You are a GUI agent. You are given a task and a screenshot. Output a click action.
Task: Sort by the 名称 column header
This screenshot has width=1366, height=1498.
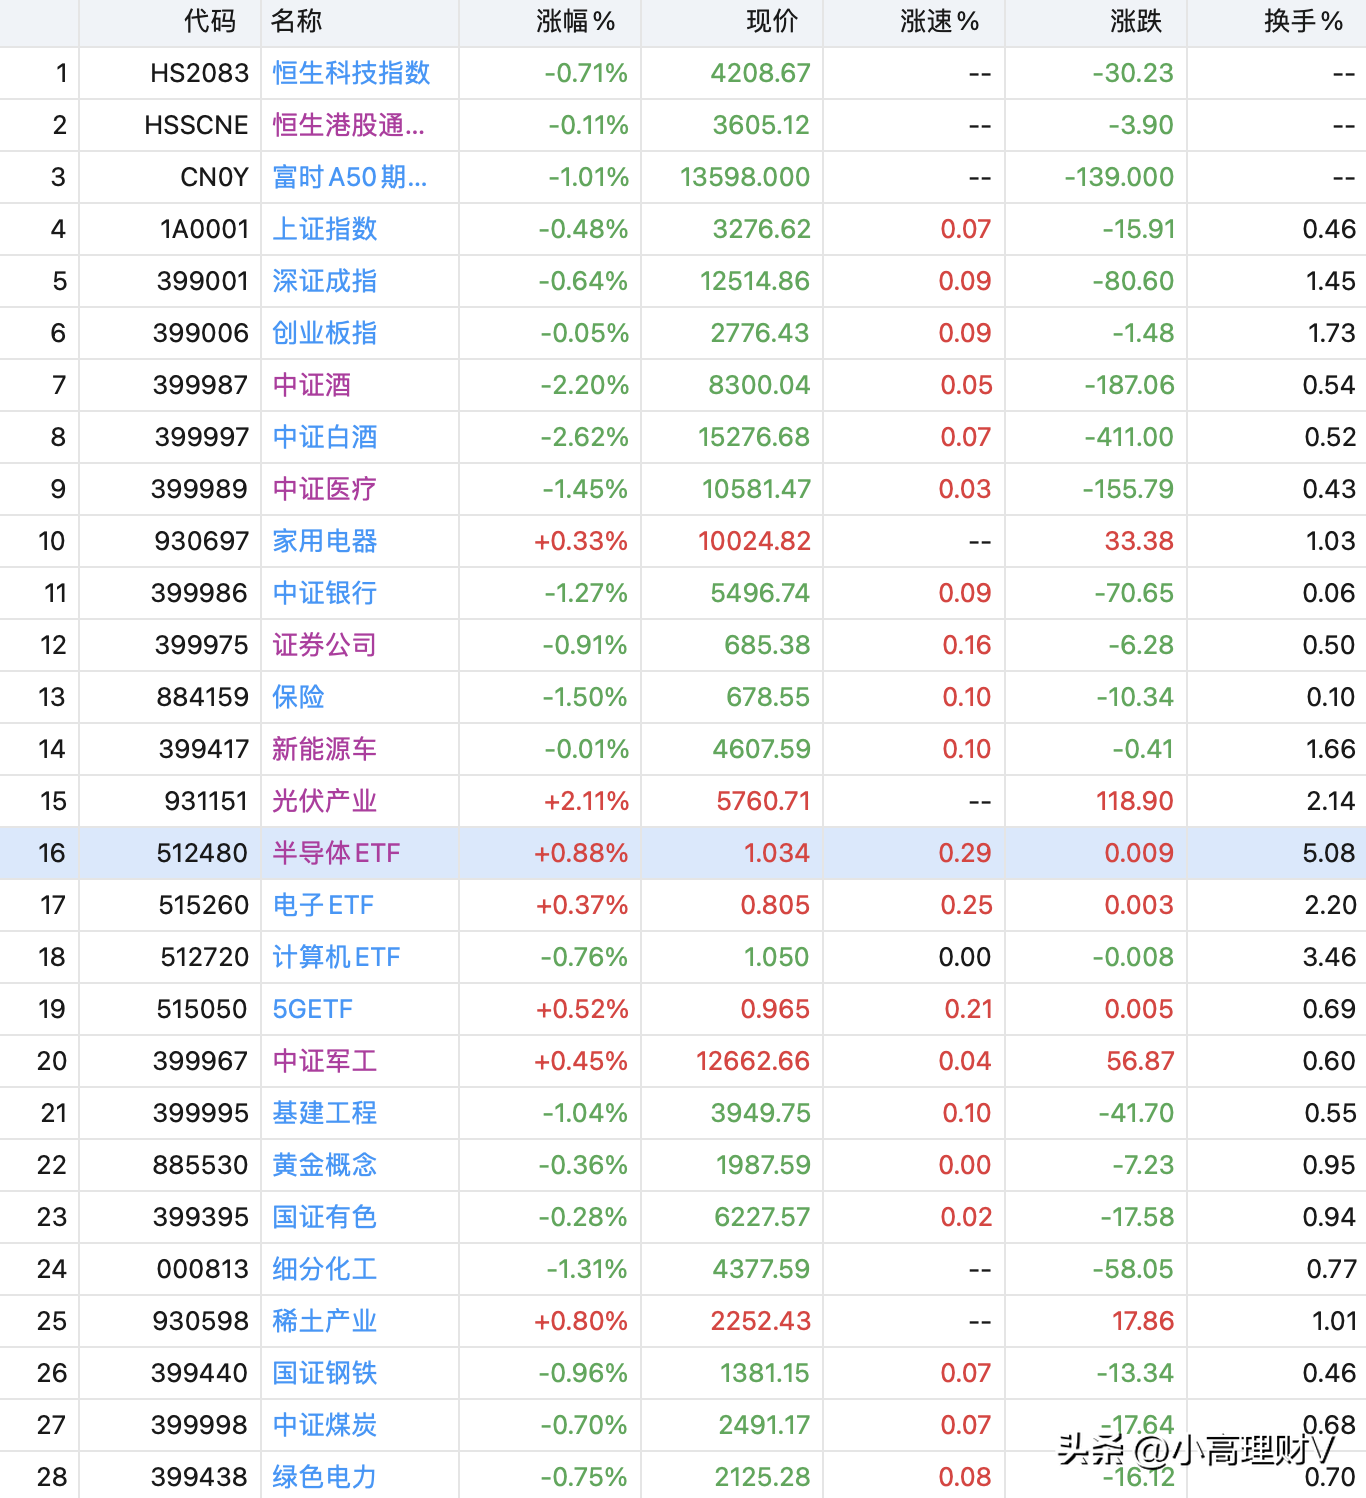pos(296,21)
